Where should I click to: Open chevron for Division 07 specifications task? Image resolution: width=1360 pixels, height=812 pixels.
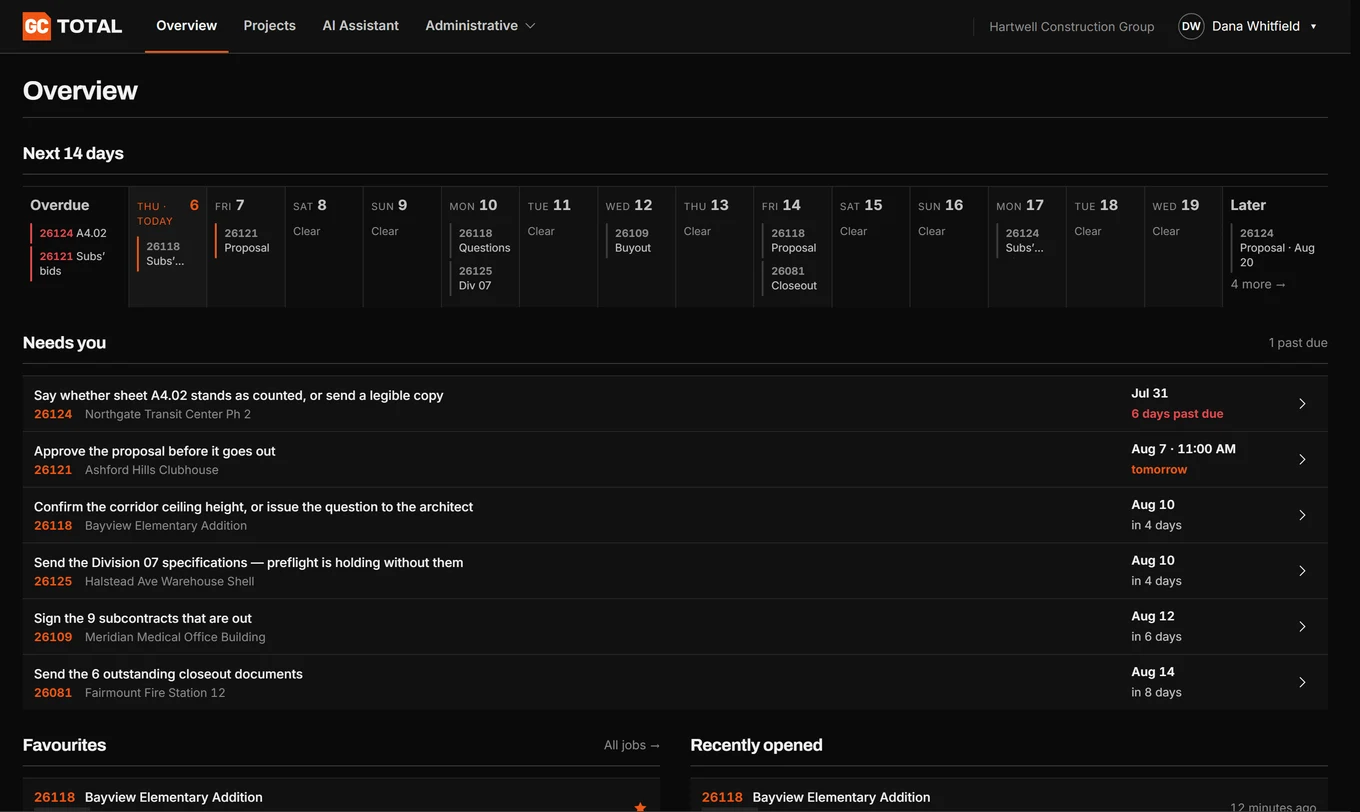click(1302, 571)
